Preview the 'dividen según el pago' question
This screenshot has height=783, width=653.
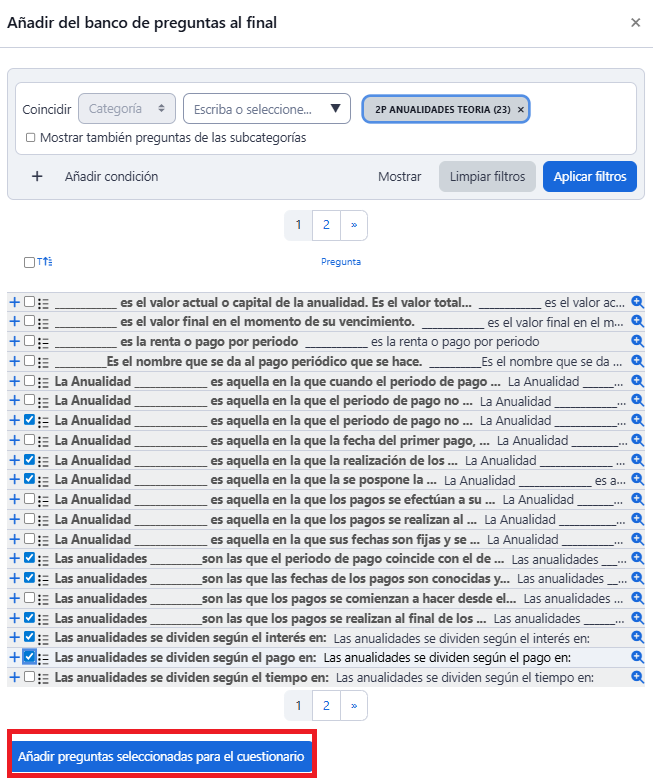tap(637, 657)
